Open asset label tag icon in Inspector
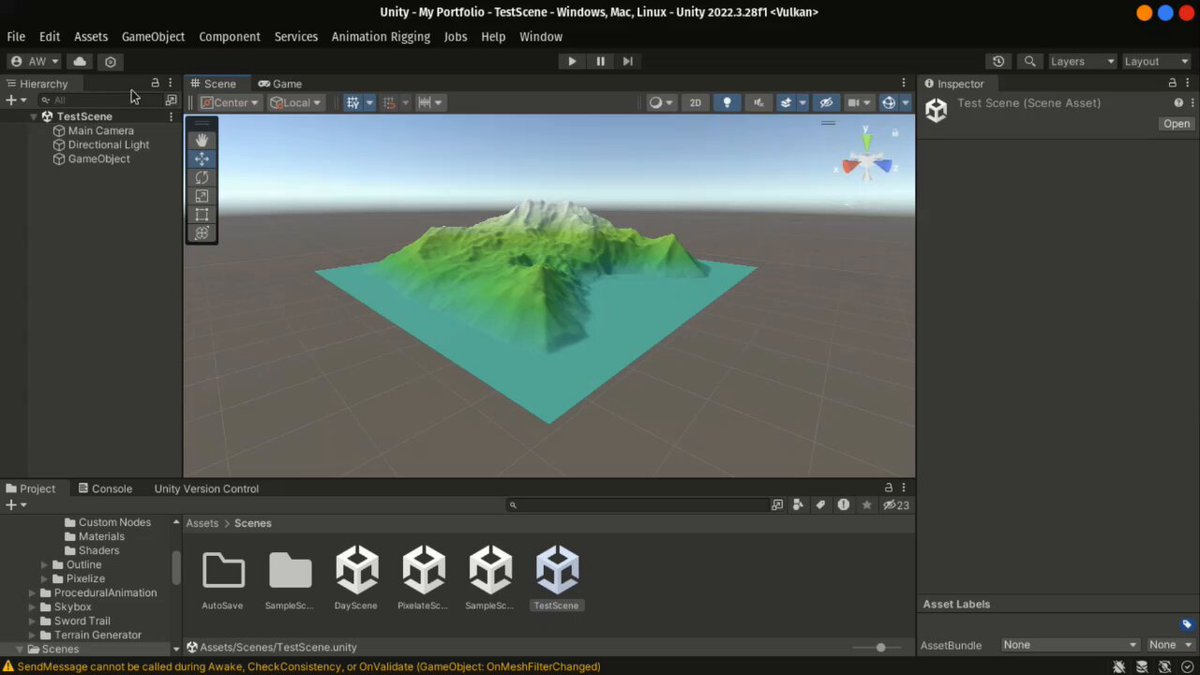Screen dimensions: 1200x675 [x=1187, y=624]
